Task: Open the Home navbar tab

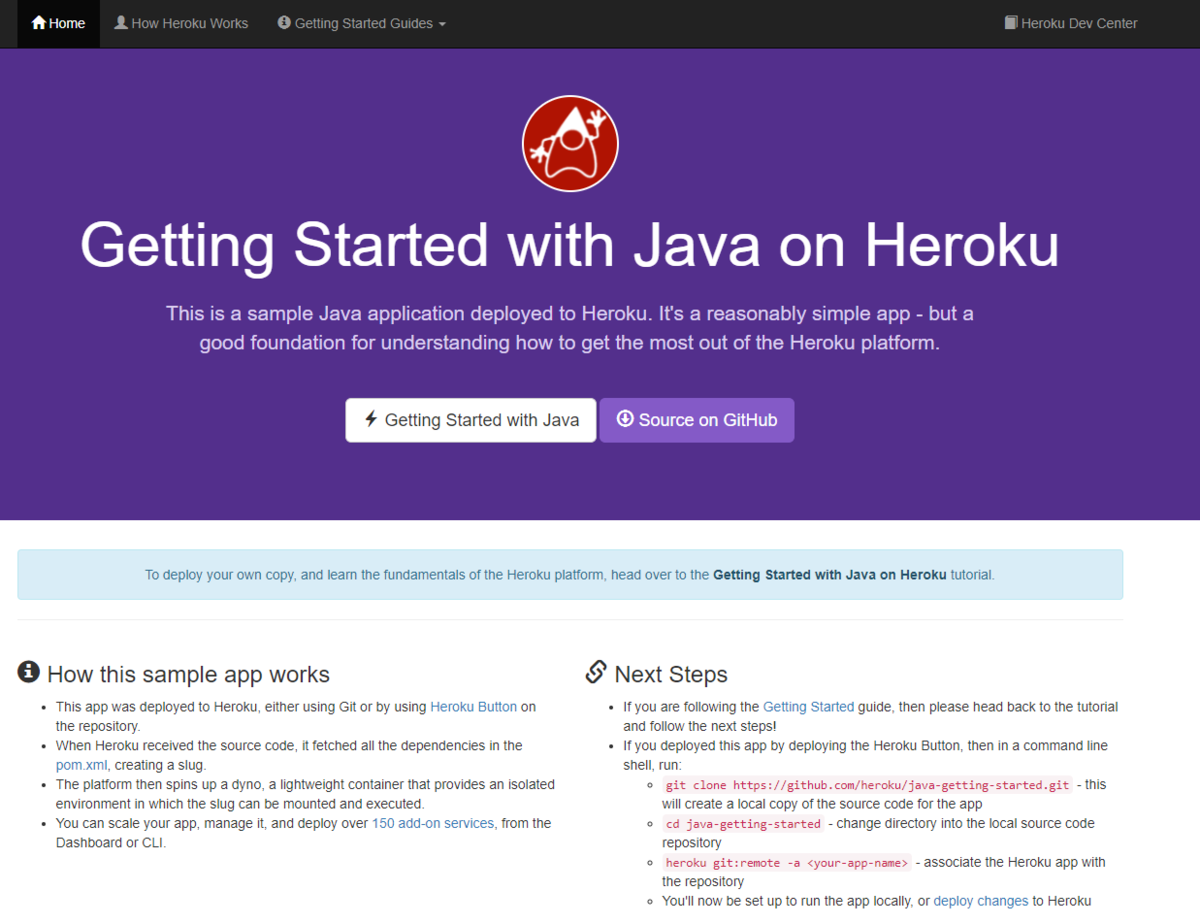Action: [x=58, y=23]
